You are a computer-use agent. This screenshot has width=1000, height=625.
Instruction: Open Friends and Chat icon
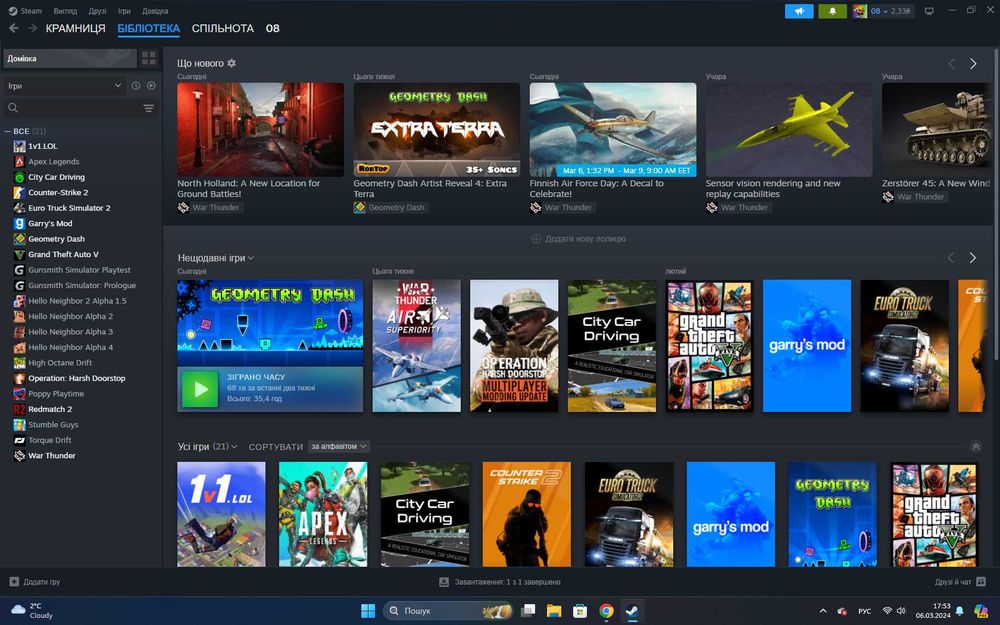point(981,582)
